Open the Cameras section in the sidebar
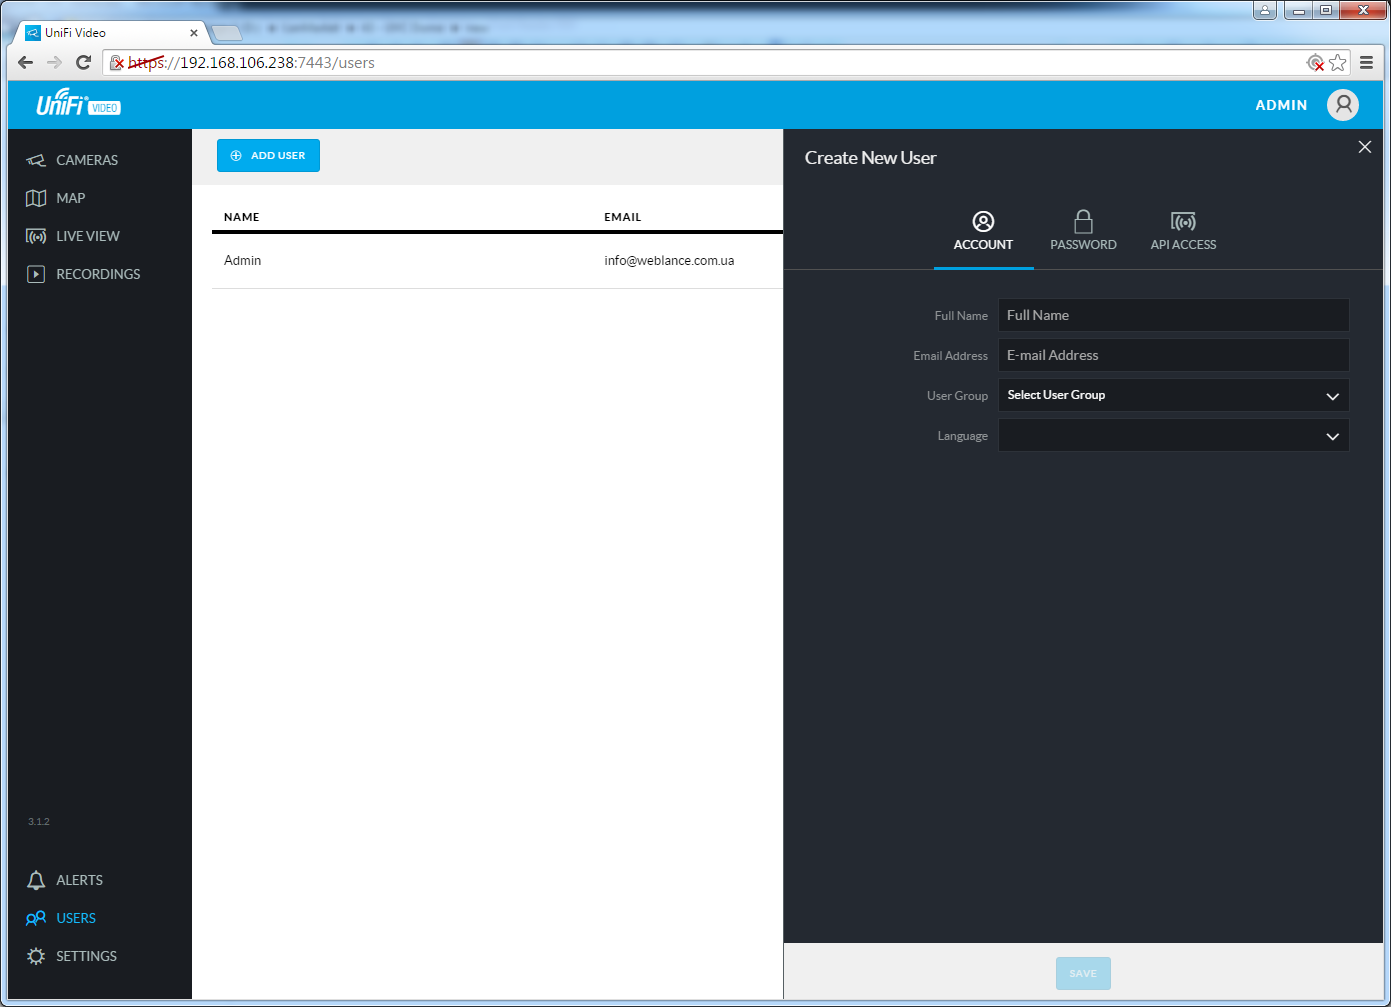The image size is (1391, 1007). (x=86, y=160)
